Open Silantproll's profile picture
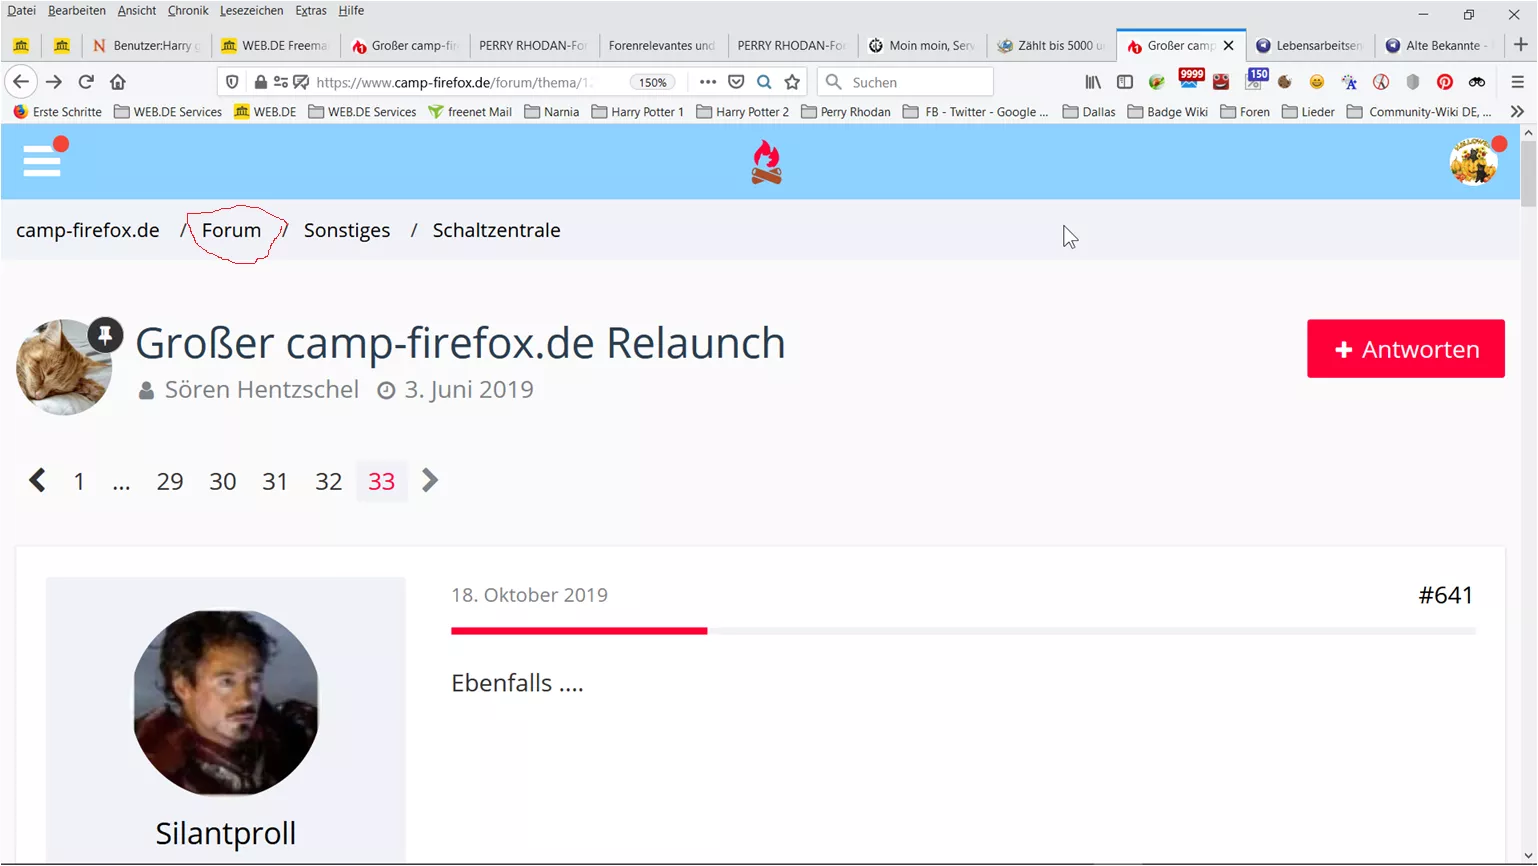Screen dimensions: 1538x866 (x=226, y=703)
